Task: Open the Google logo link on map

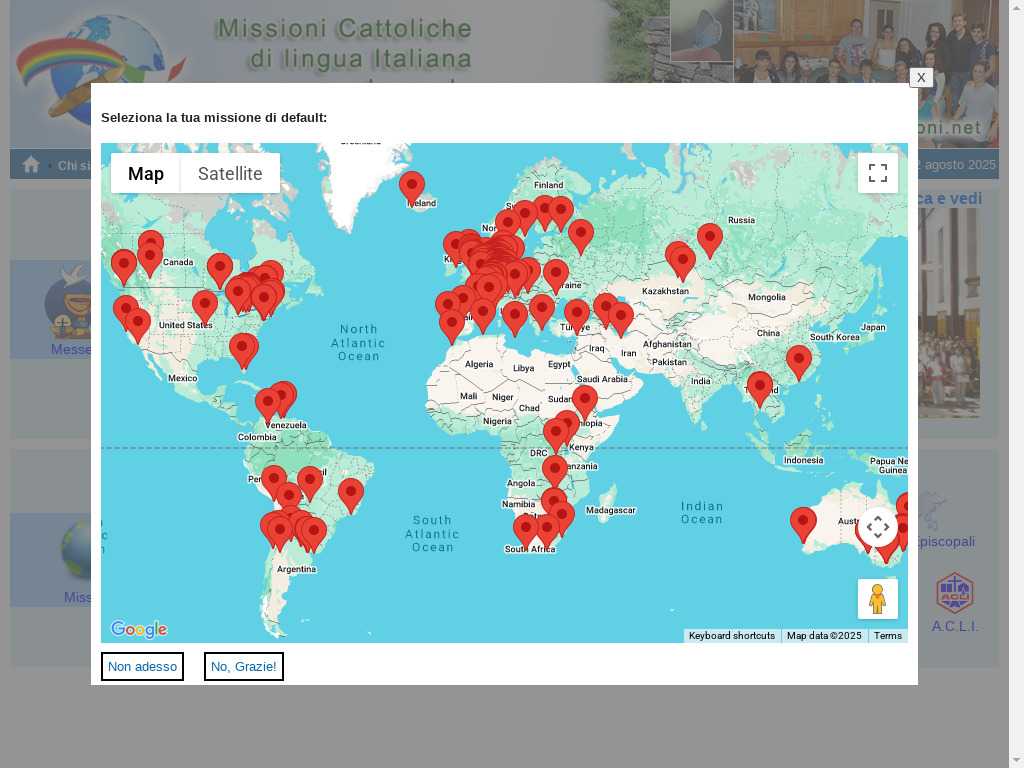Action: (x=138, y=629)
